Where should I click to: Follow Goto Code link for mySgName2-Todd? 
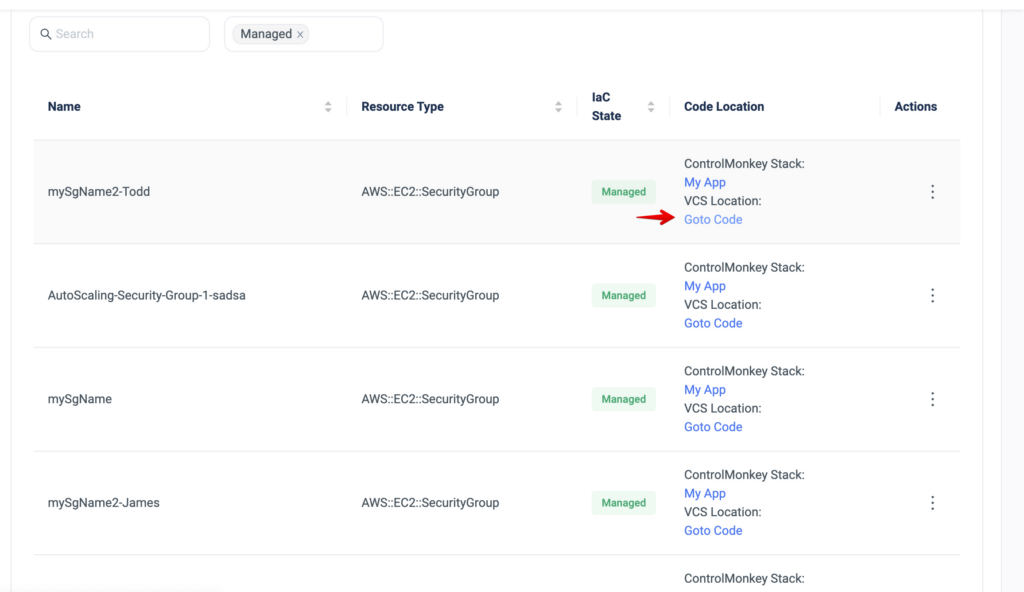(713, 220)
